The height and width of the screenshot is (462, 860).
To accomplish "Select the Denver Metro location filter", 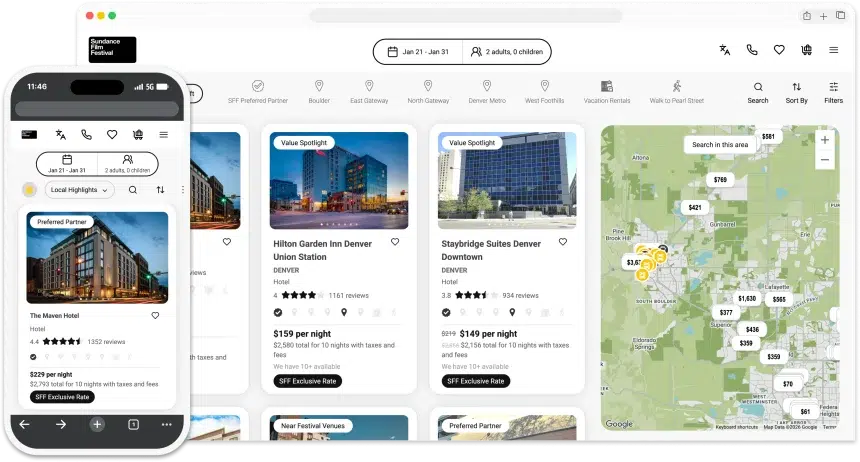I will click(x=487, y=92).
